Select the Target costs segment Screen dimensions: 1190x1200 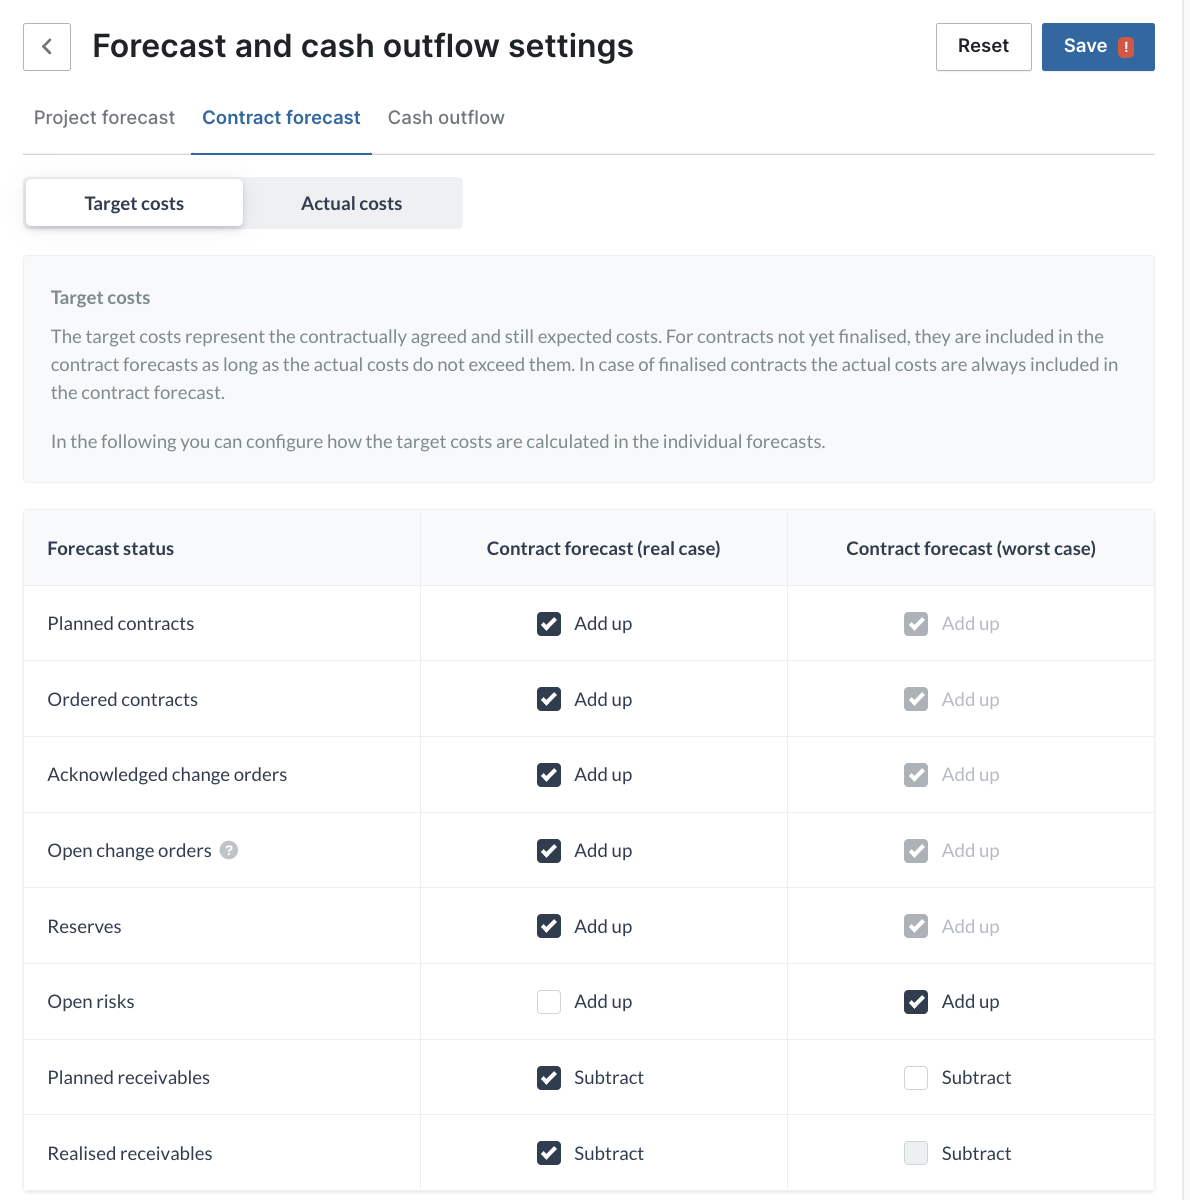pyautogui.click(x=134, y=203)
